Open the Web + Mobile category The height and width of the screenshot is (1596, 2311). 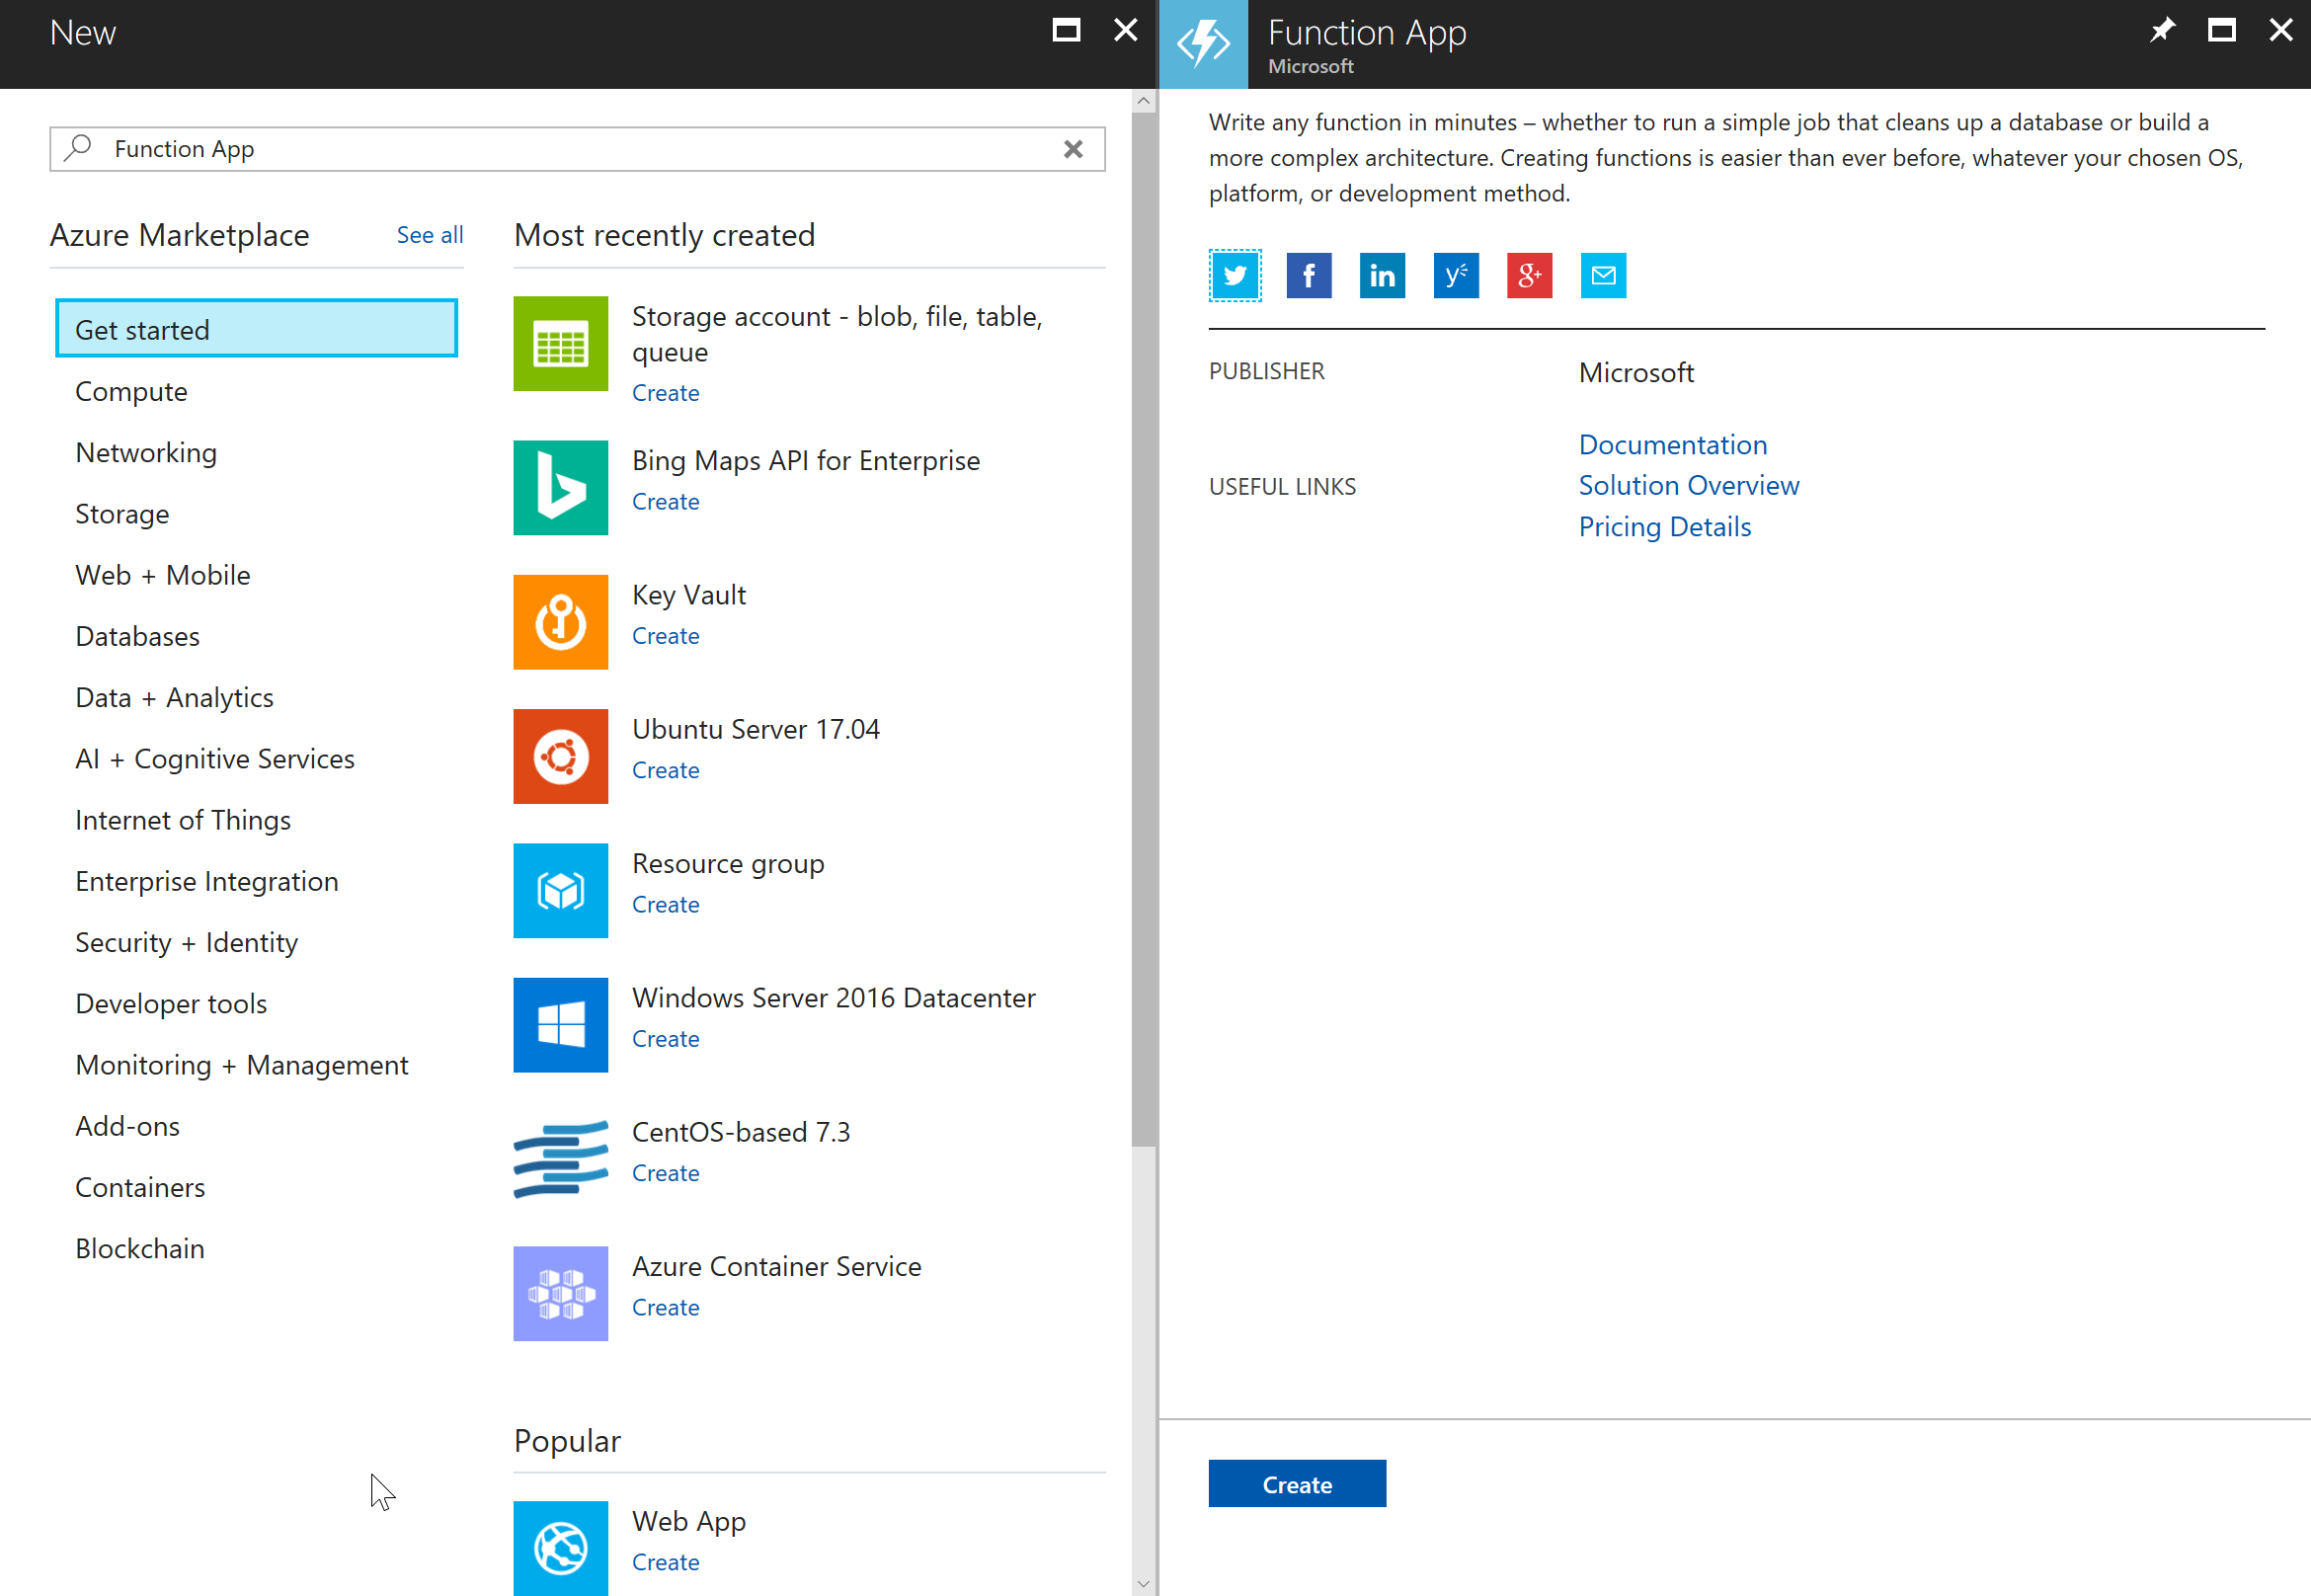point(163,575)
